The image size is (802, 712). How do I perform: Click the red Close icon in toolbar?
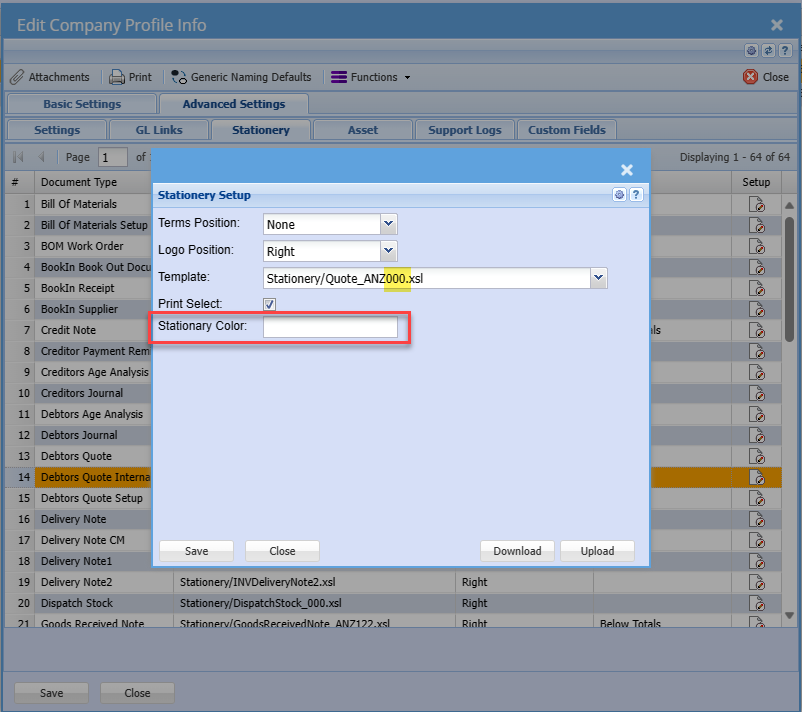[751, 77]
